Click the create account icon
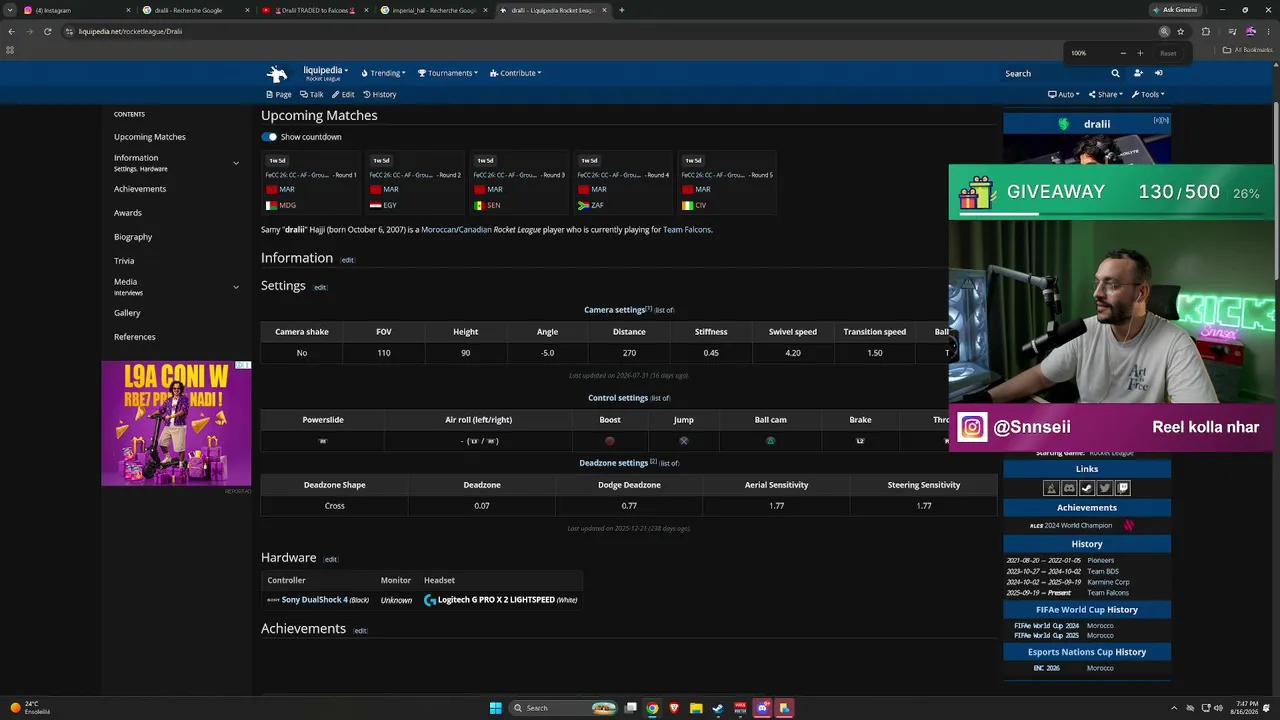 [1138, 73]
